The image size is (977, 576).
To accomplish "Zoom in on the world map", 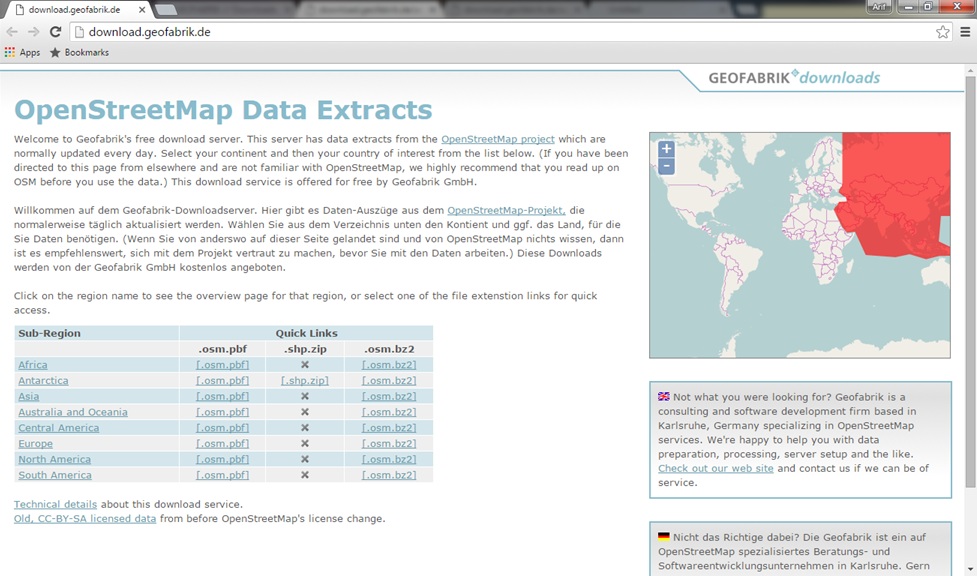I will pyautogui.click(x=665, y=148).
